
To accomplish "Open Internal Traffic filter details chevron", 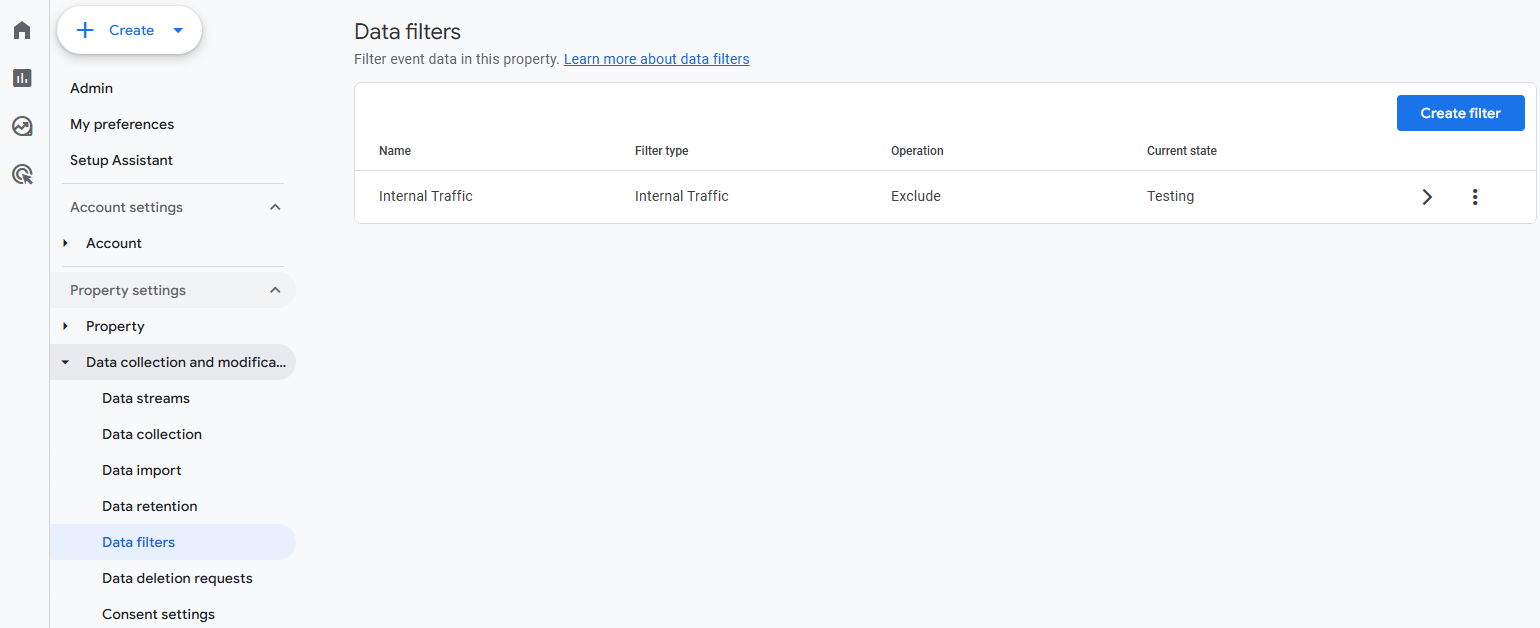I will tap(1427, 197).
